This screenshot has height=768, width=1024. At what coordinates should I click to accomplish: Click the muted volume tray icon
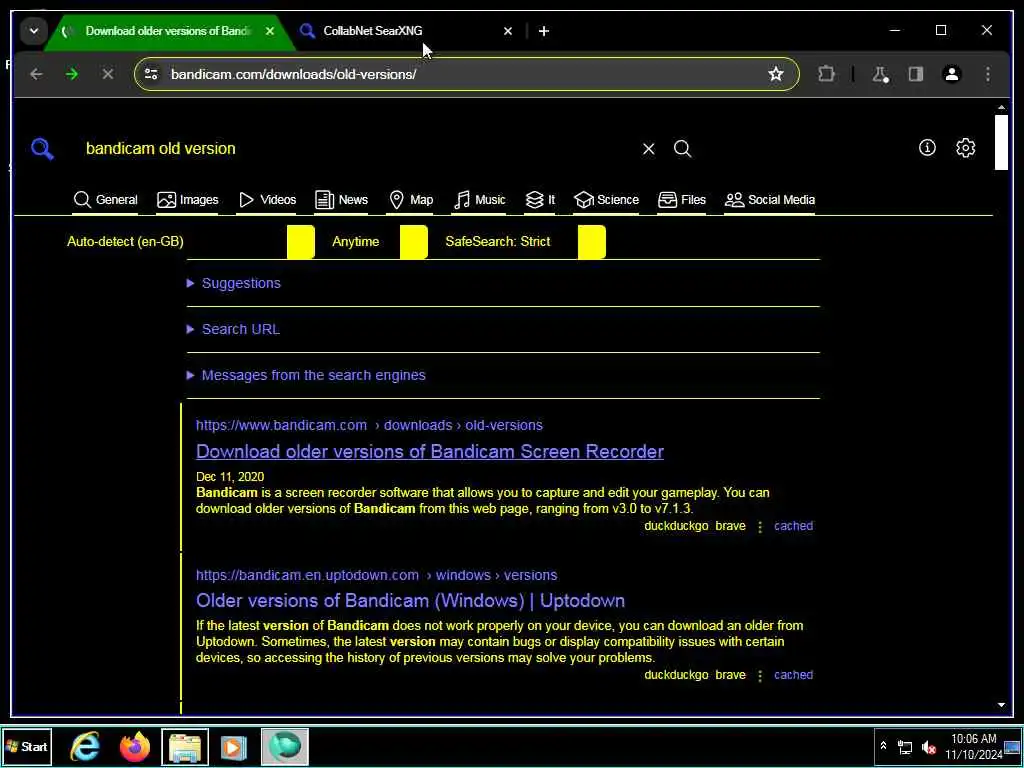tap(928, 747)
